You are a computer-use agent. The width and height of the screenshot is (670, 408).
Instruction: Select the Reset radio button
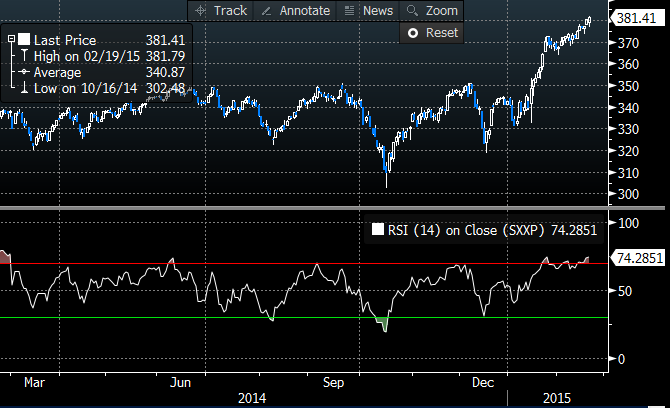tap(412, 33)
